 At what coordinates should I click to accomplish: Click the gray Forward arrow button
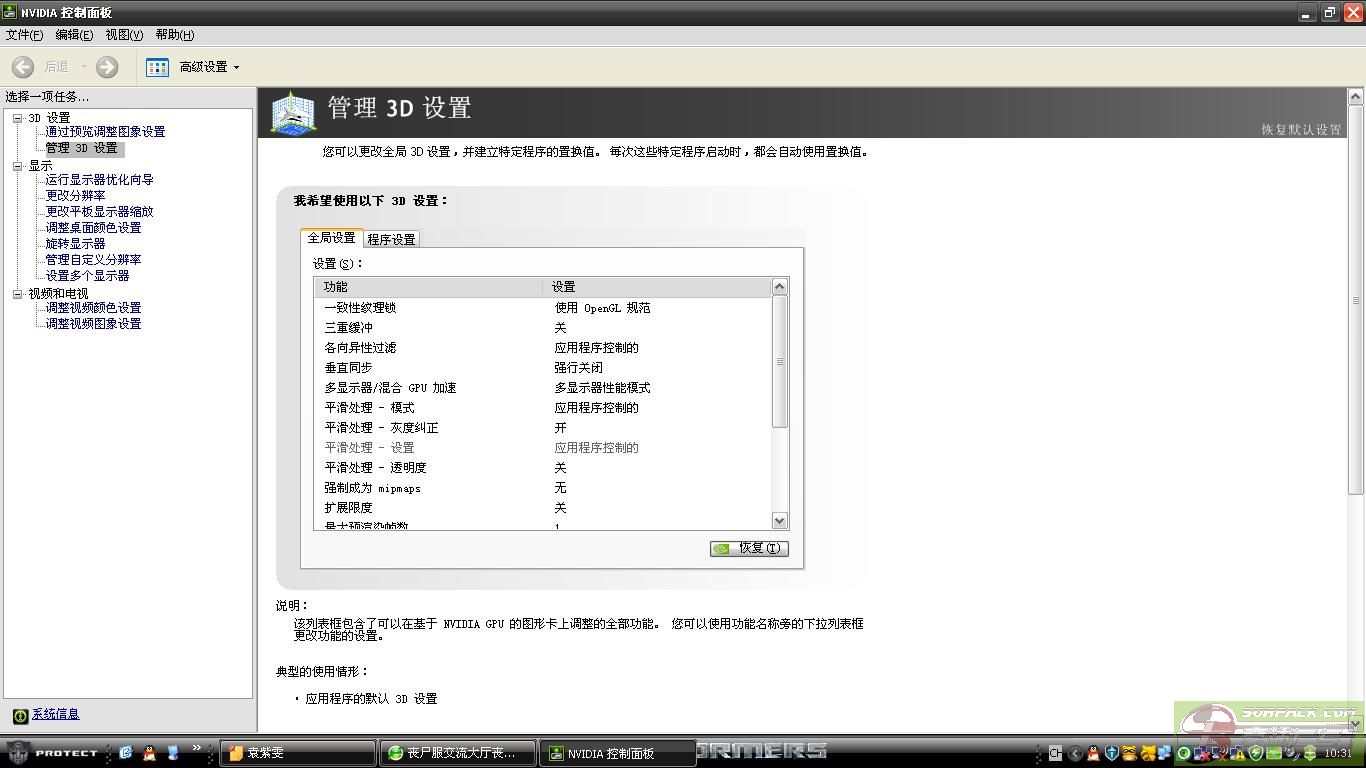[107, 67]
